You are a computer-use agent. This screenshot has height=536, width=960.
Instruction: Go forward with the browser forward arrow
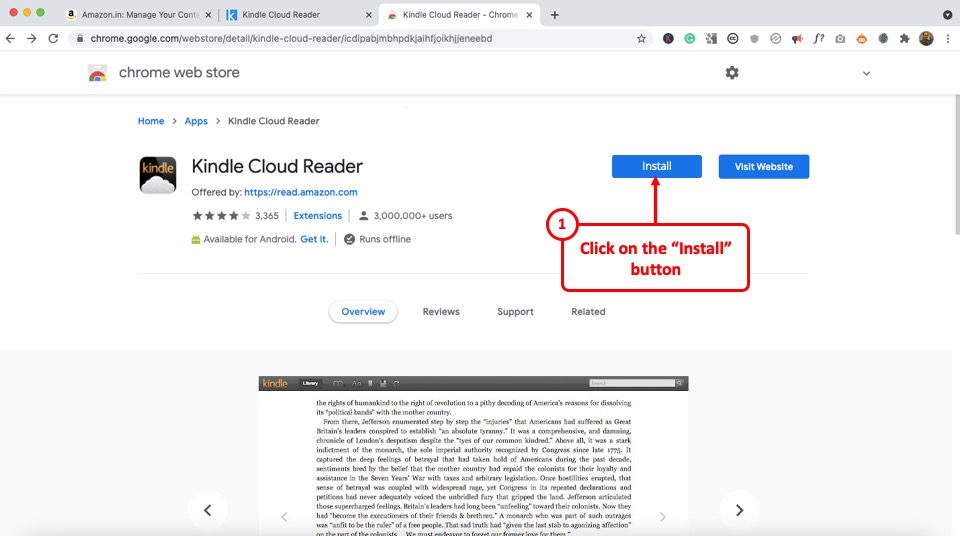[32, 39]
